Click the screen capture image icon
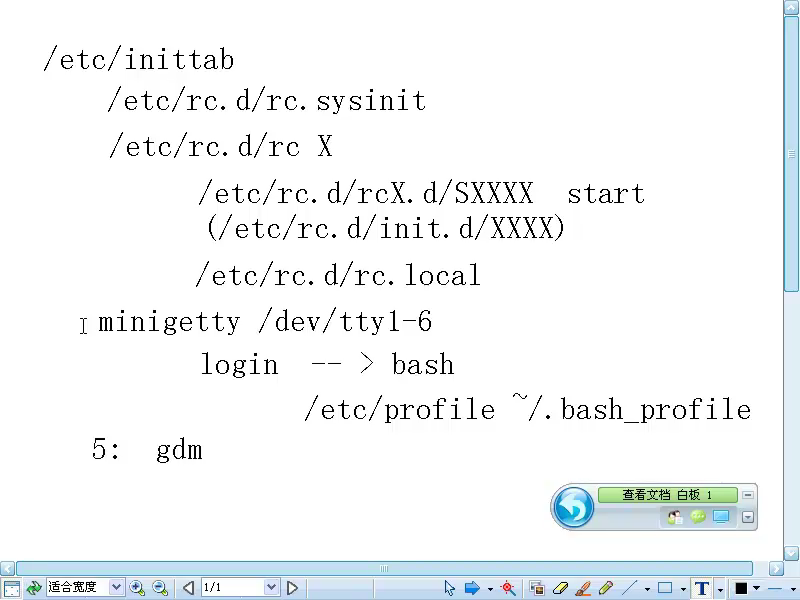This screenshot has width=800, height=600. pyautogui.click(x=536, y=588)
